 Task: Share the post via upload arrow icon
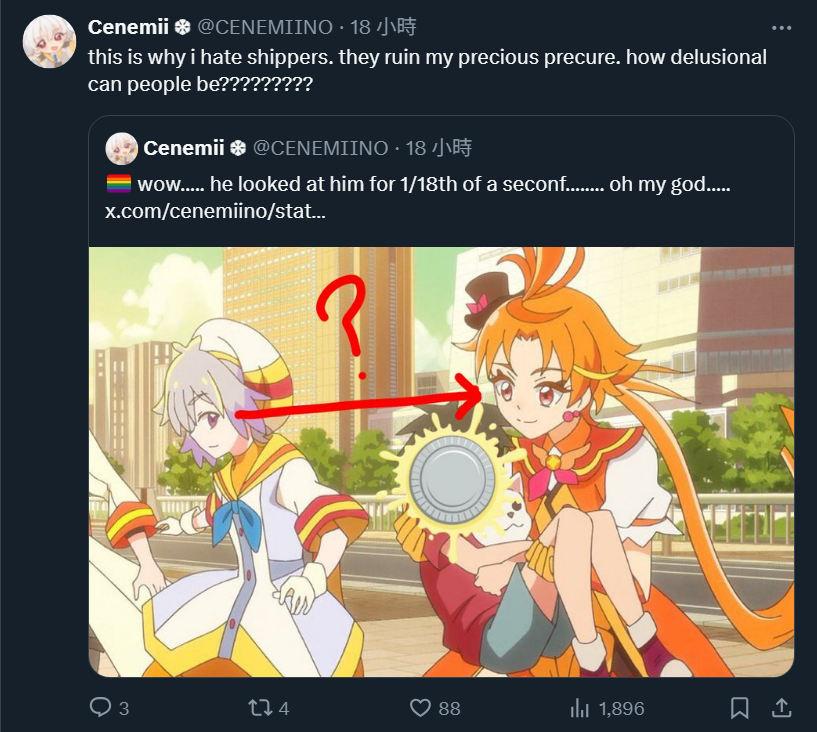[782, 708]
